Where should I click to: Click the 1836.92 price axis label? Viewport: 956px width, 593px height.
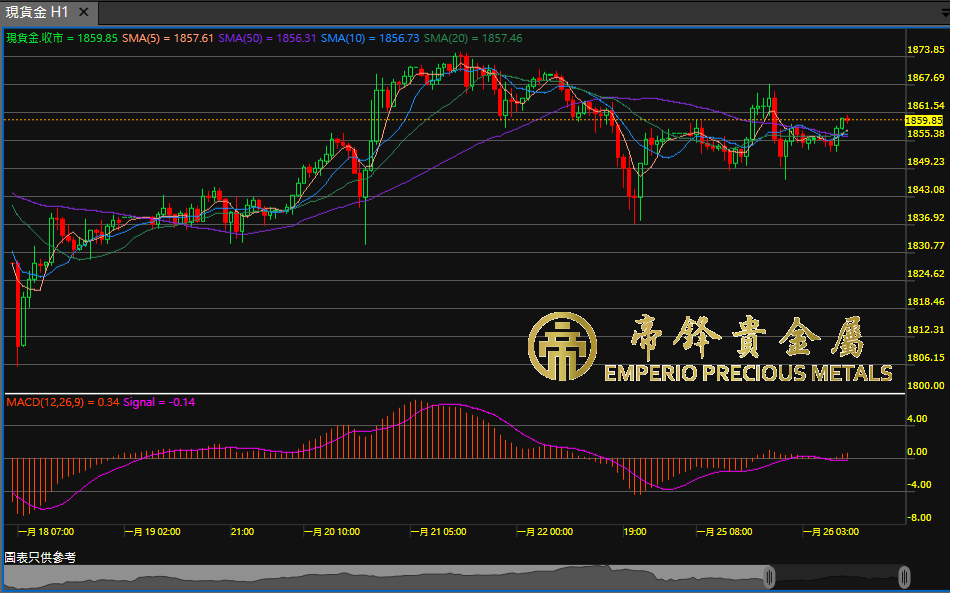[x=926, y=218]
